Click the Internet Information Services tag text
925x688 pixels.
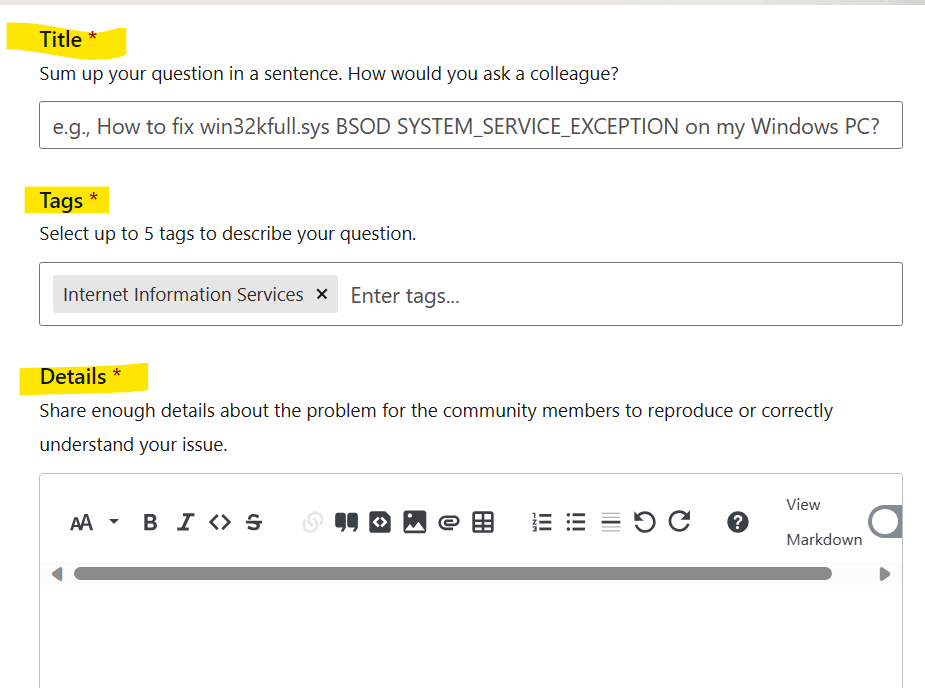point(183,294)
